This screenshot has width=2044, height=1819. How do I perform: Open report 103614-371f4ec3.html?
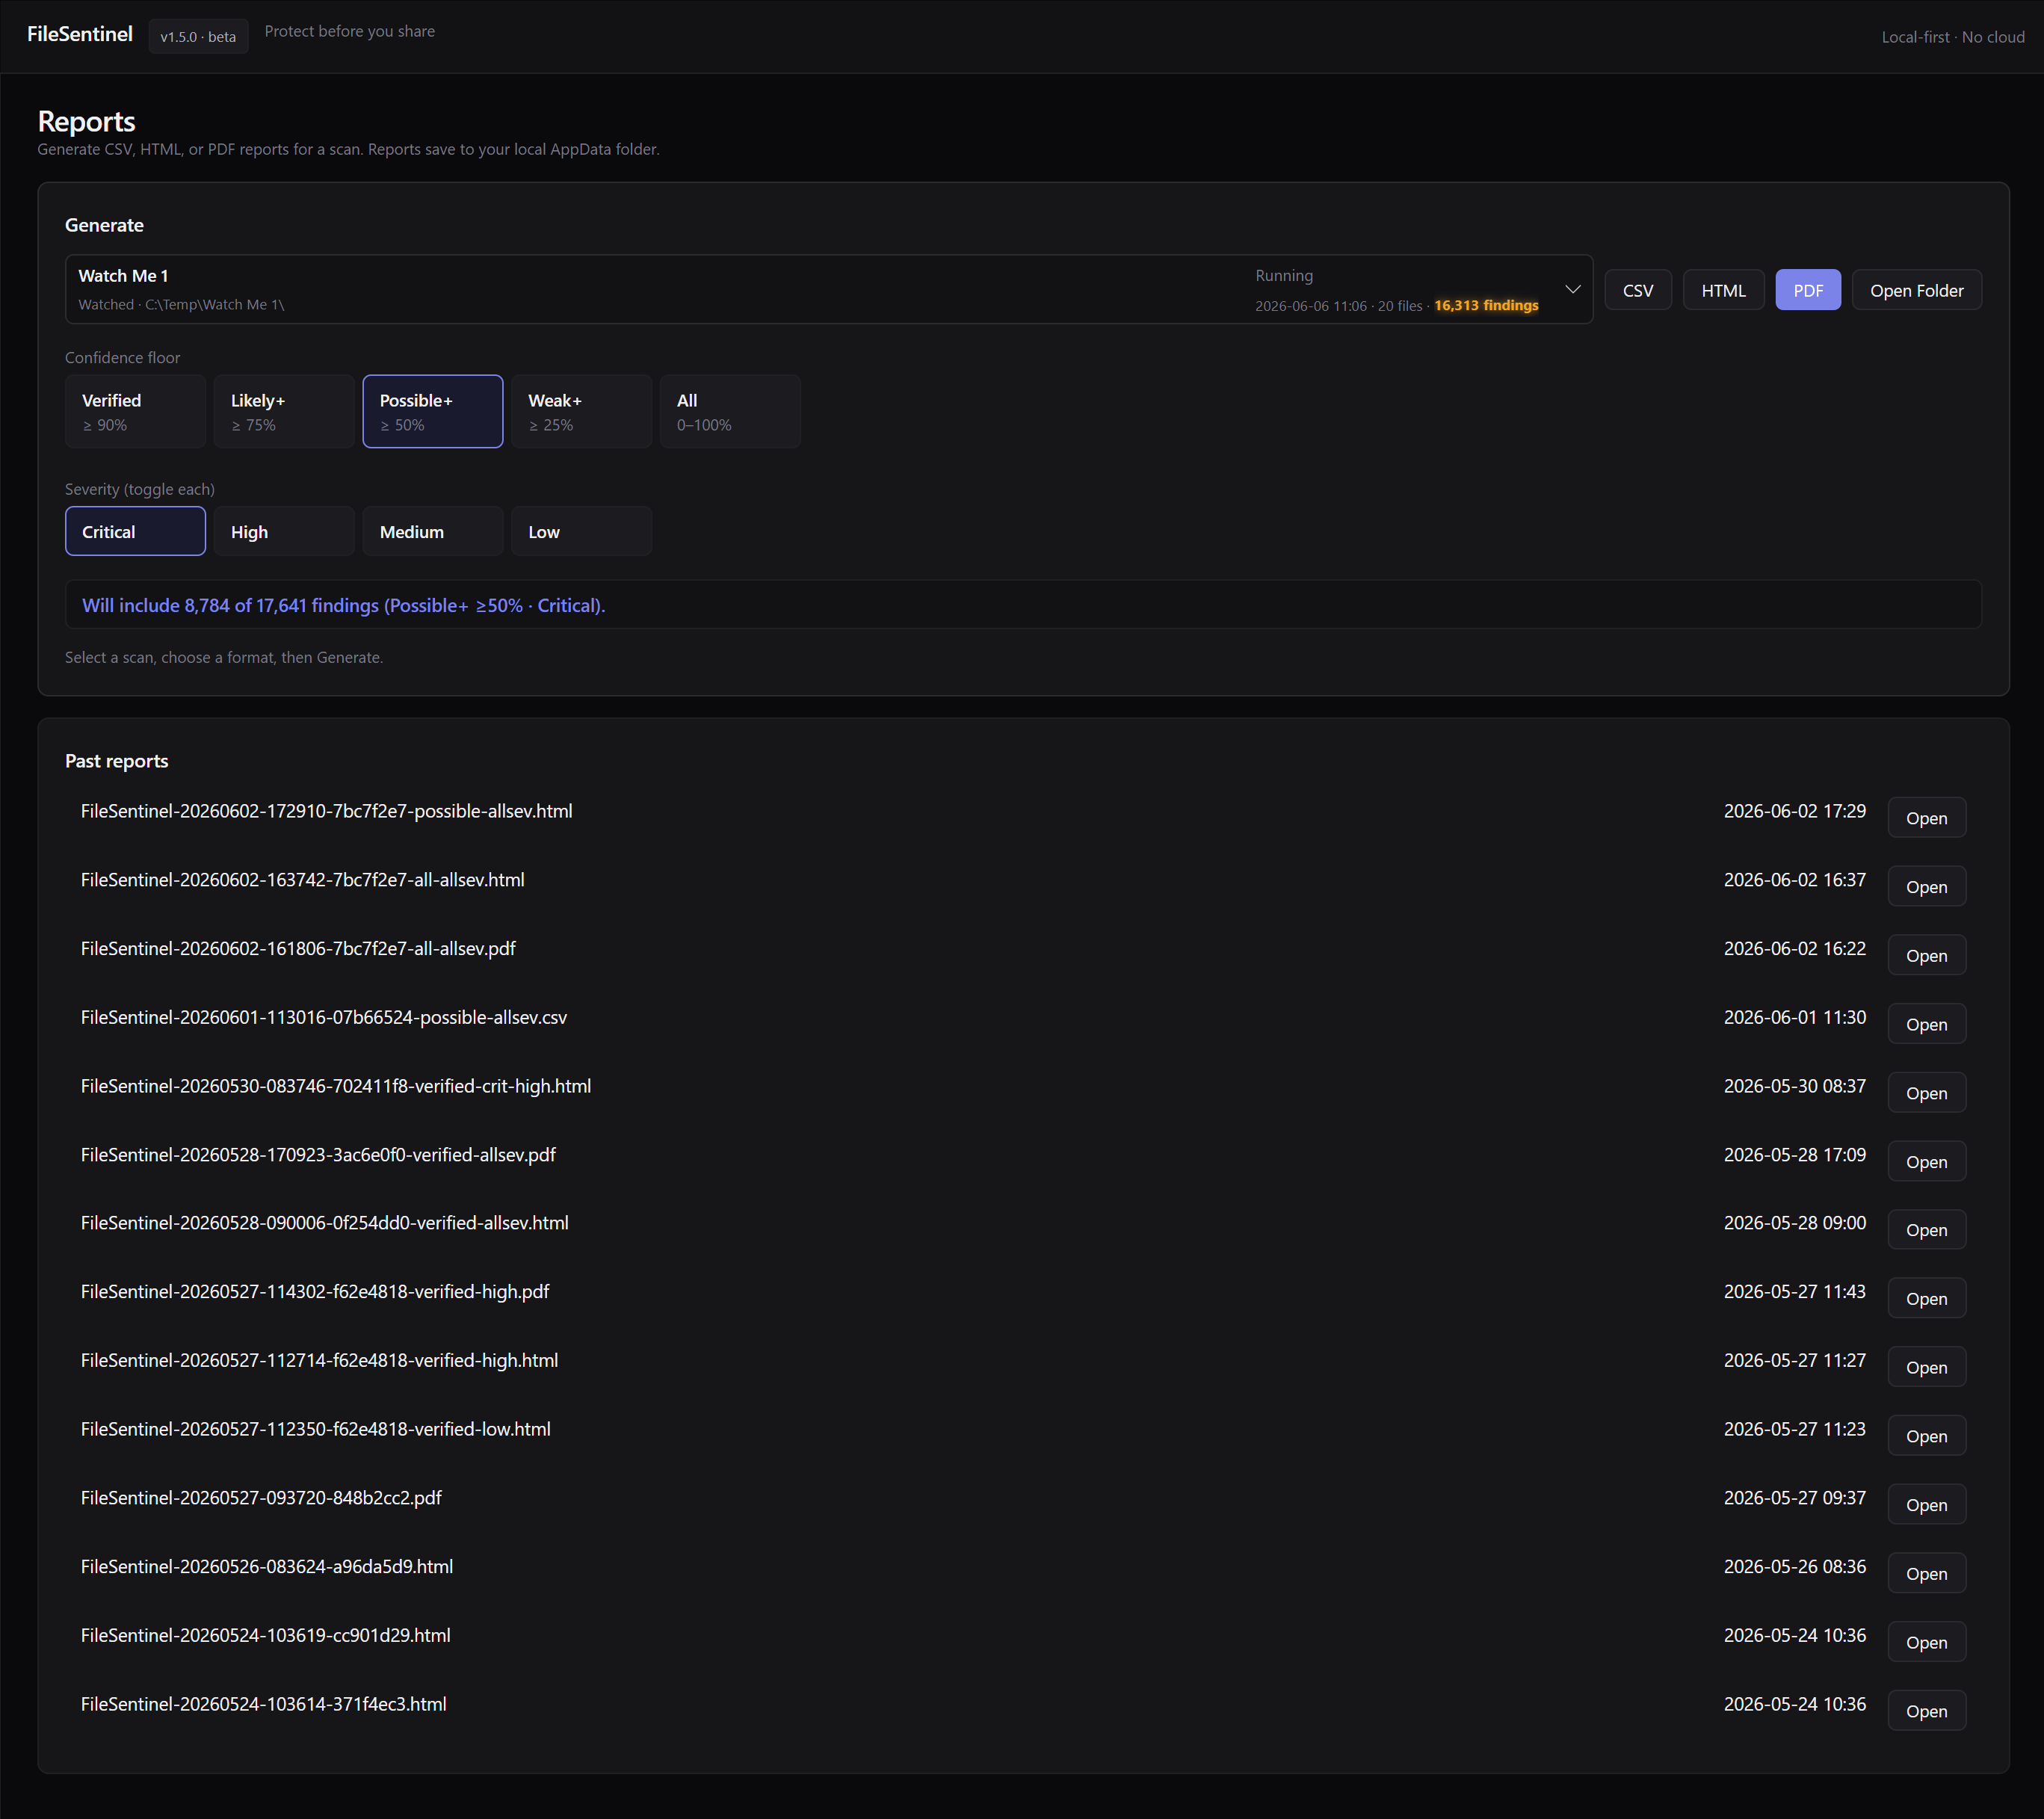click(x=1926, y=1711)
